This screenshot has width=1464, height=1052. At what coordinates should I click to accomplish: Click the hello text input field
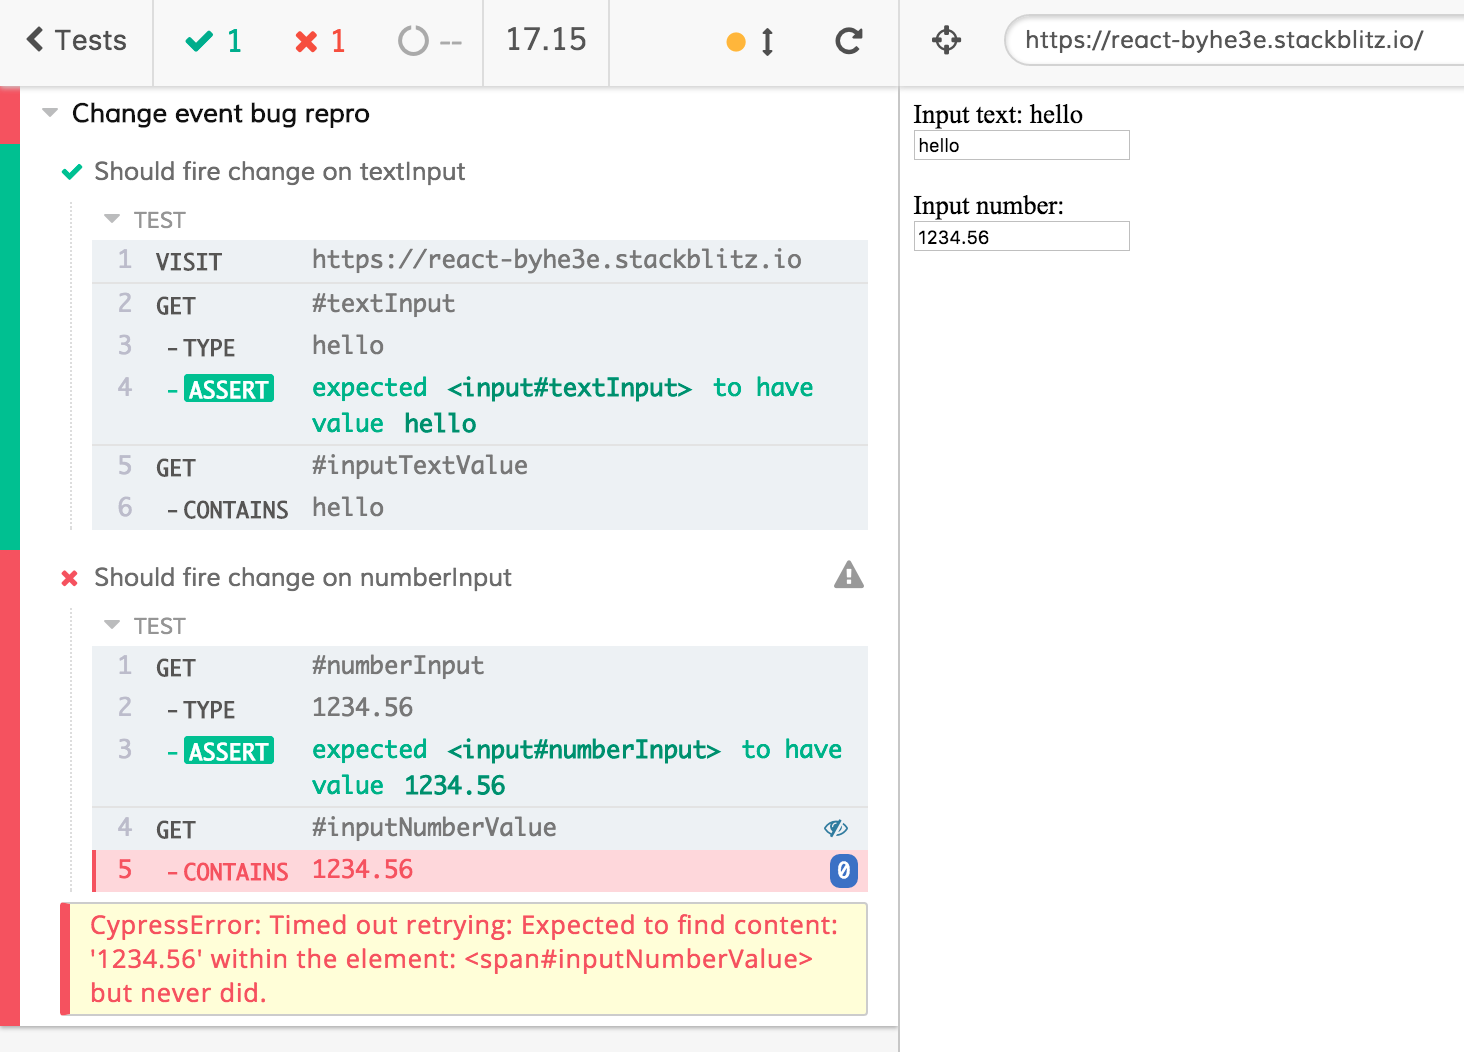pos(1020,145)
